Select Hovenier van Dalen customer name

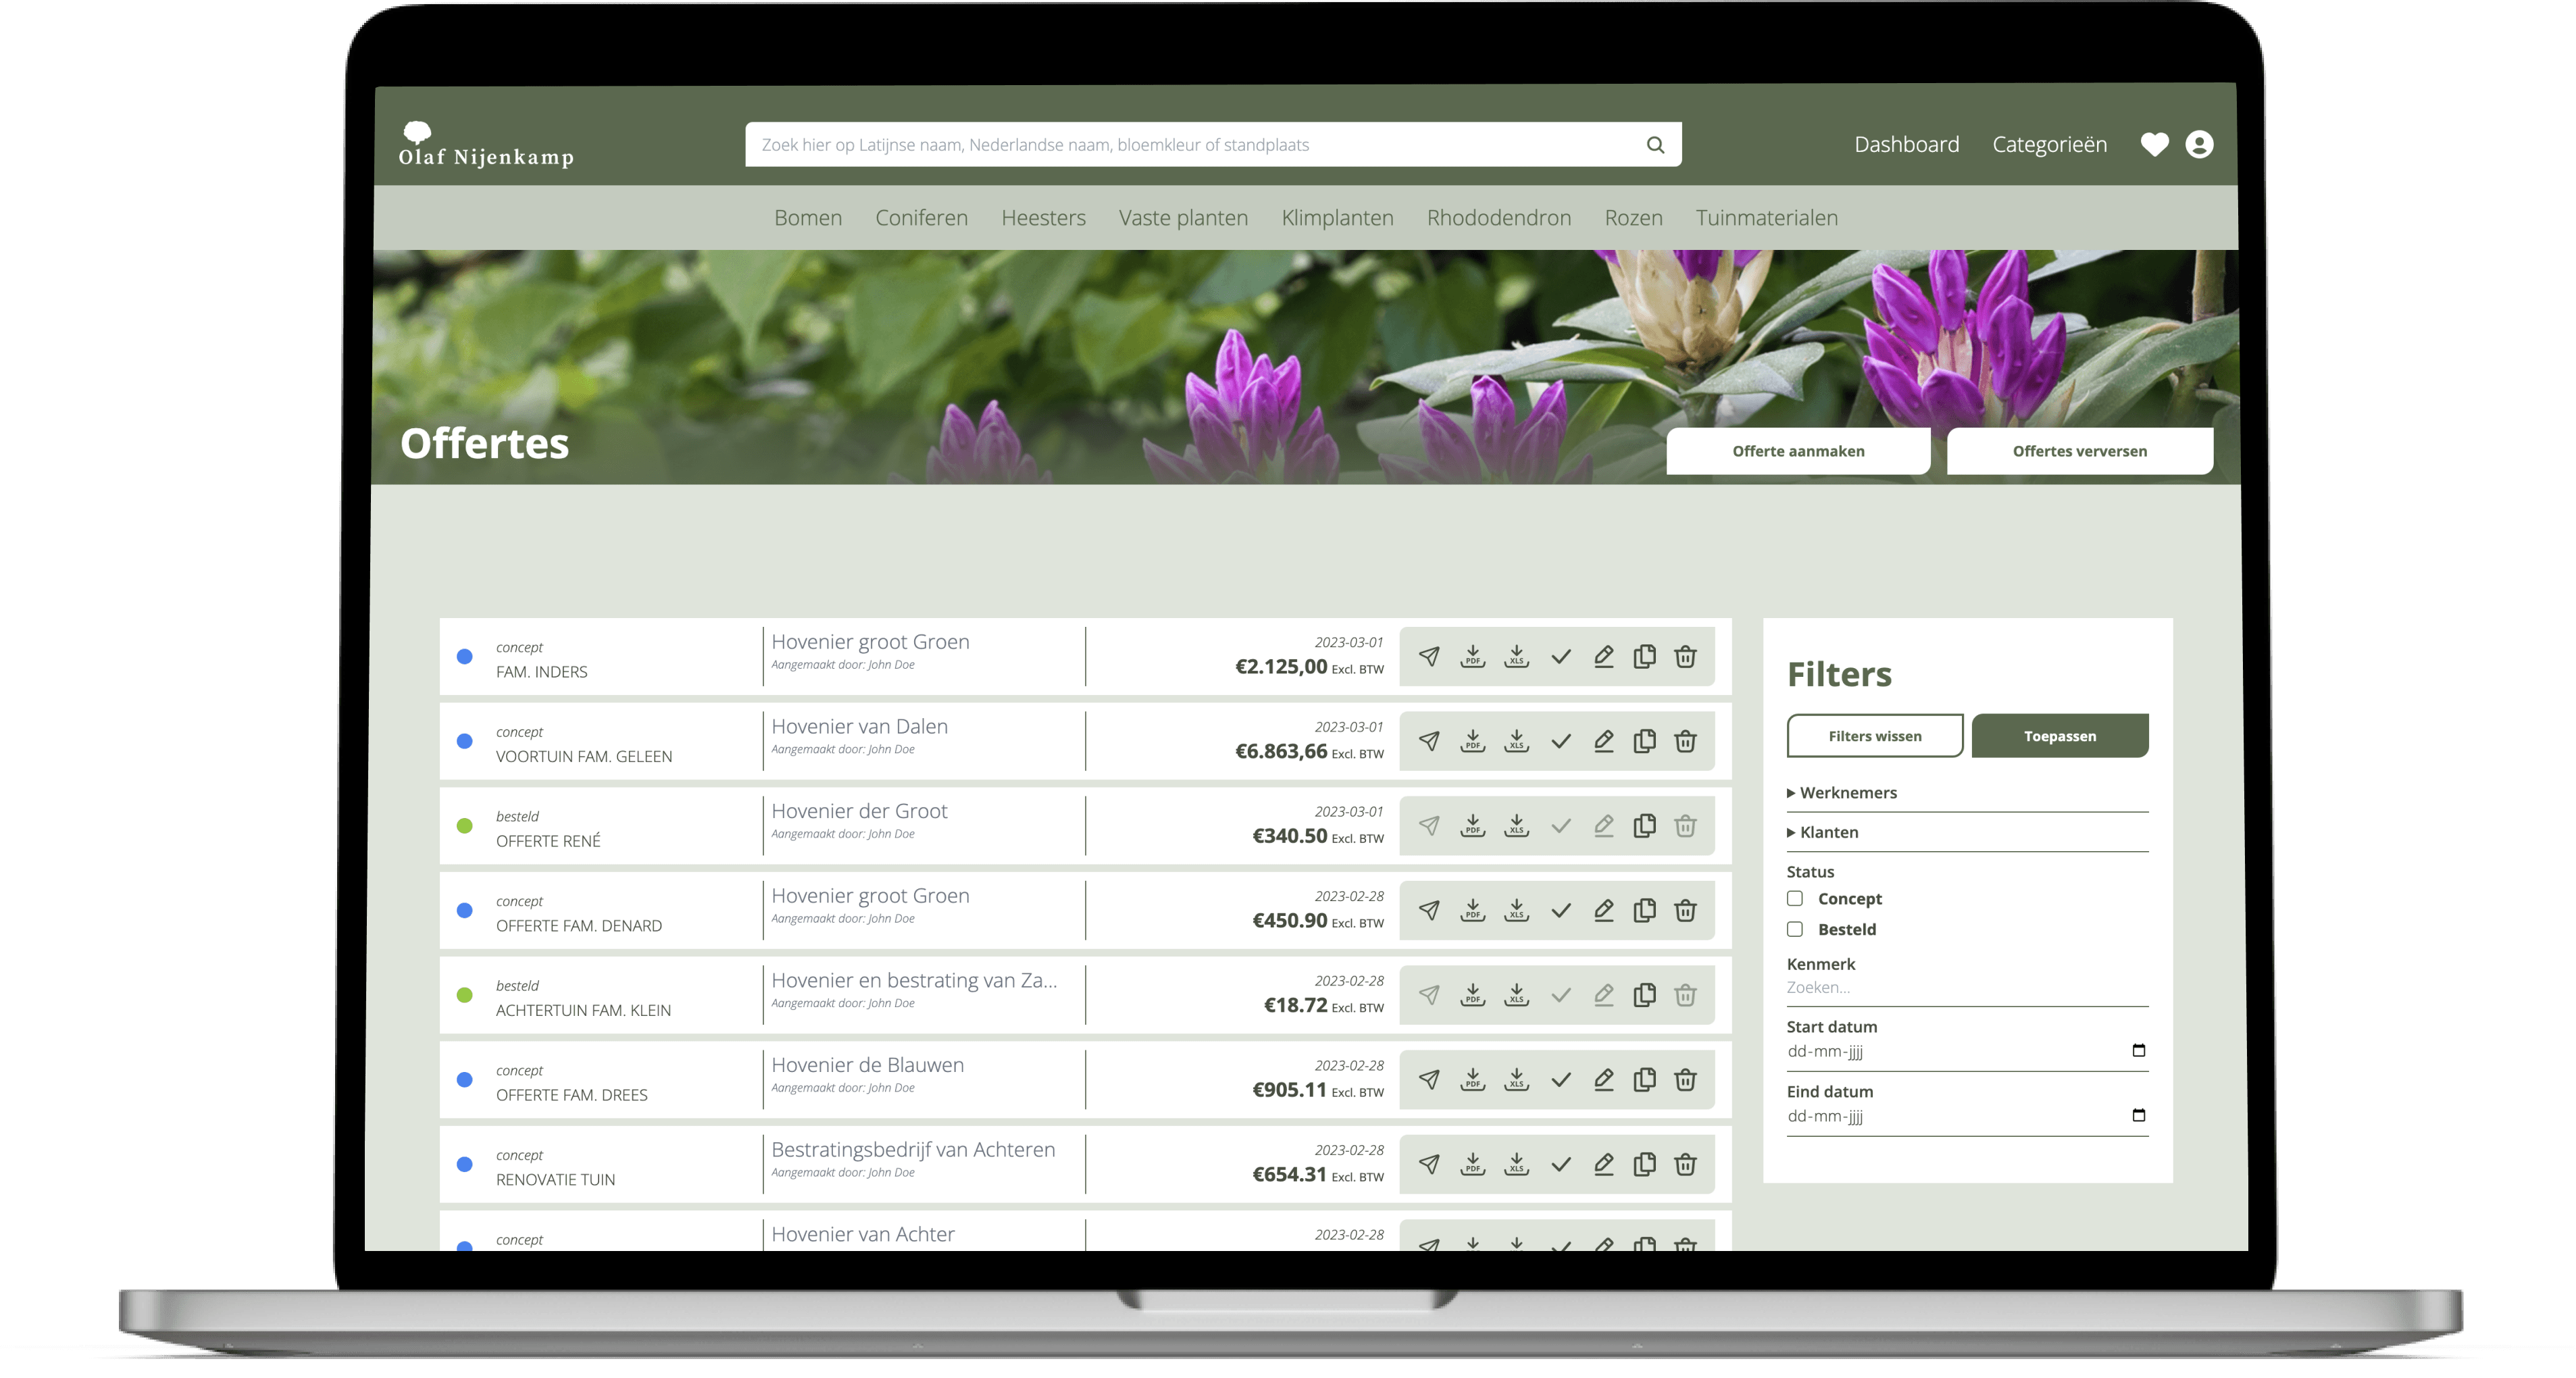pyautogui.click(x=860, y=727)
